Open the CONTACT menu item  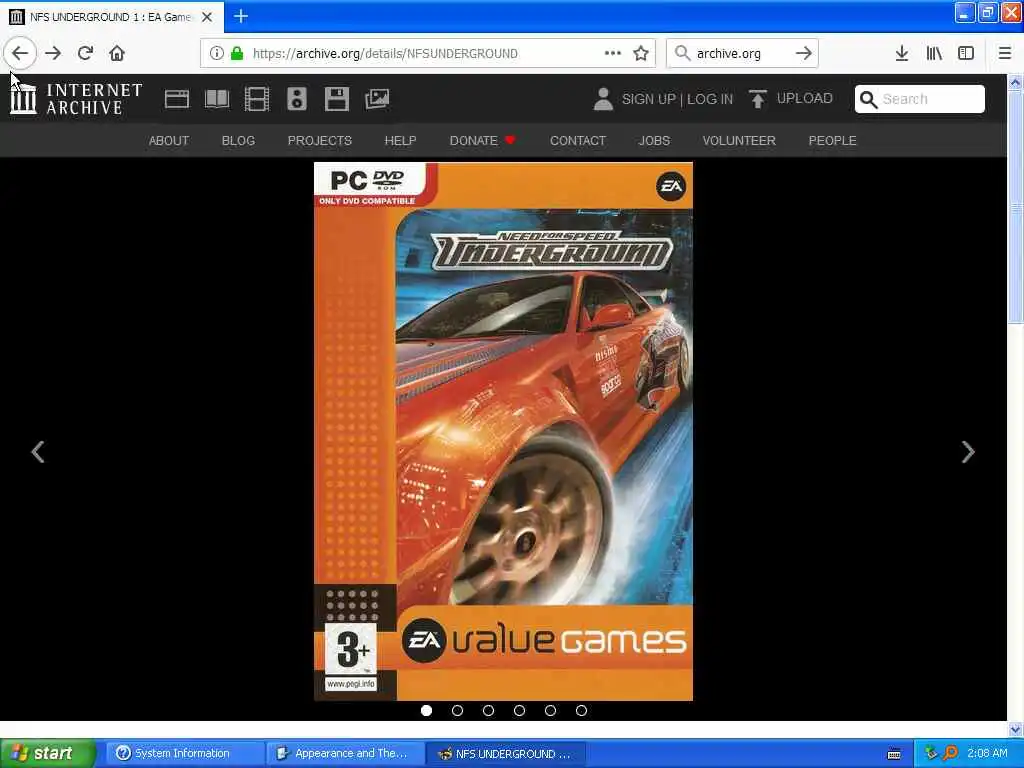[577, 140]
